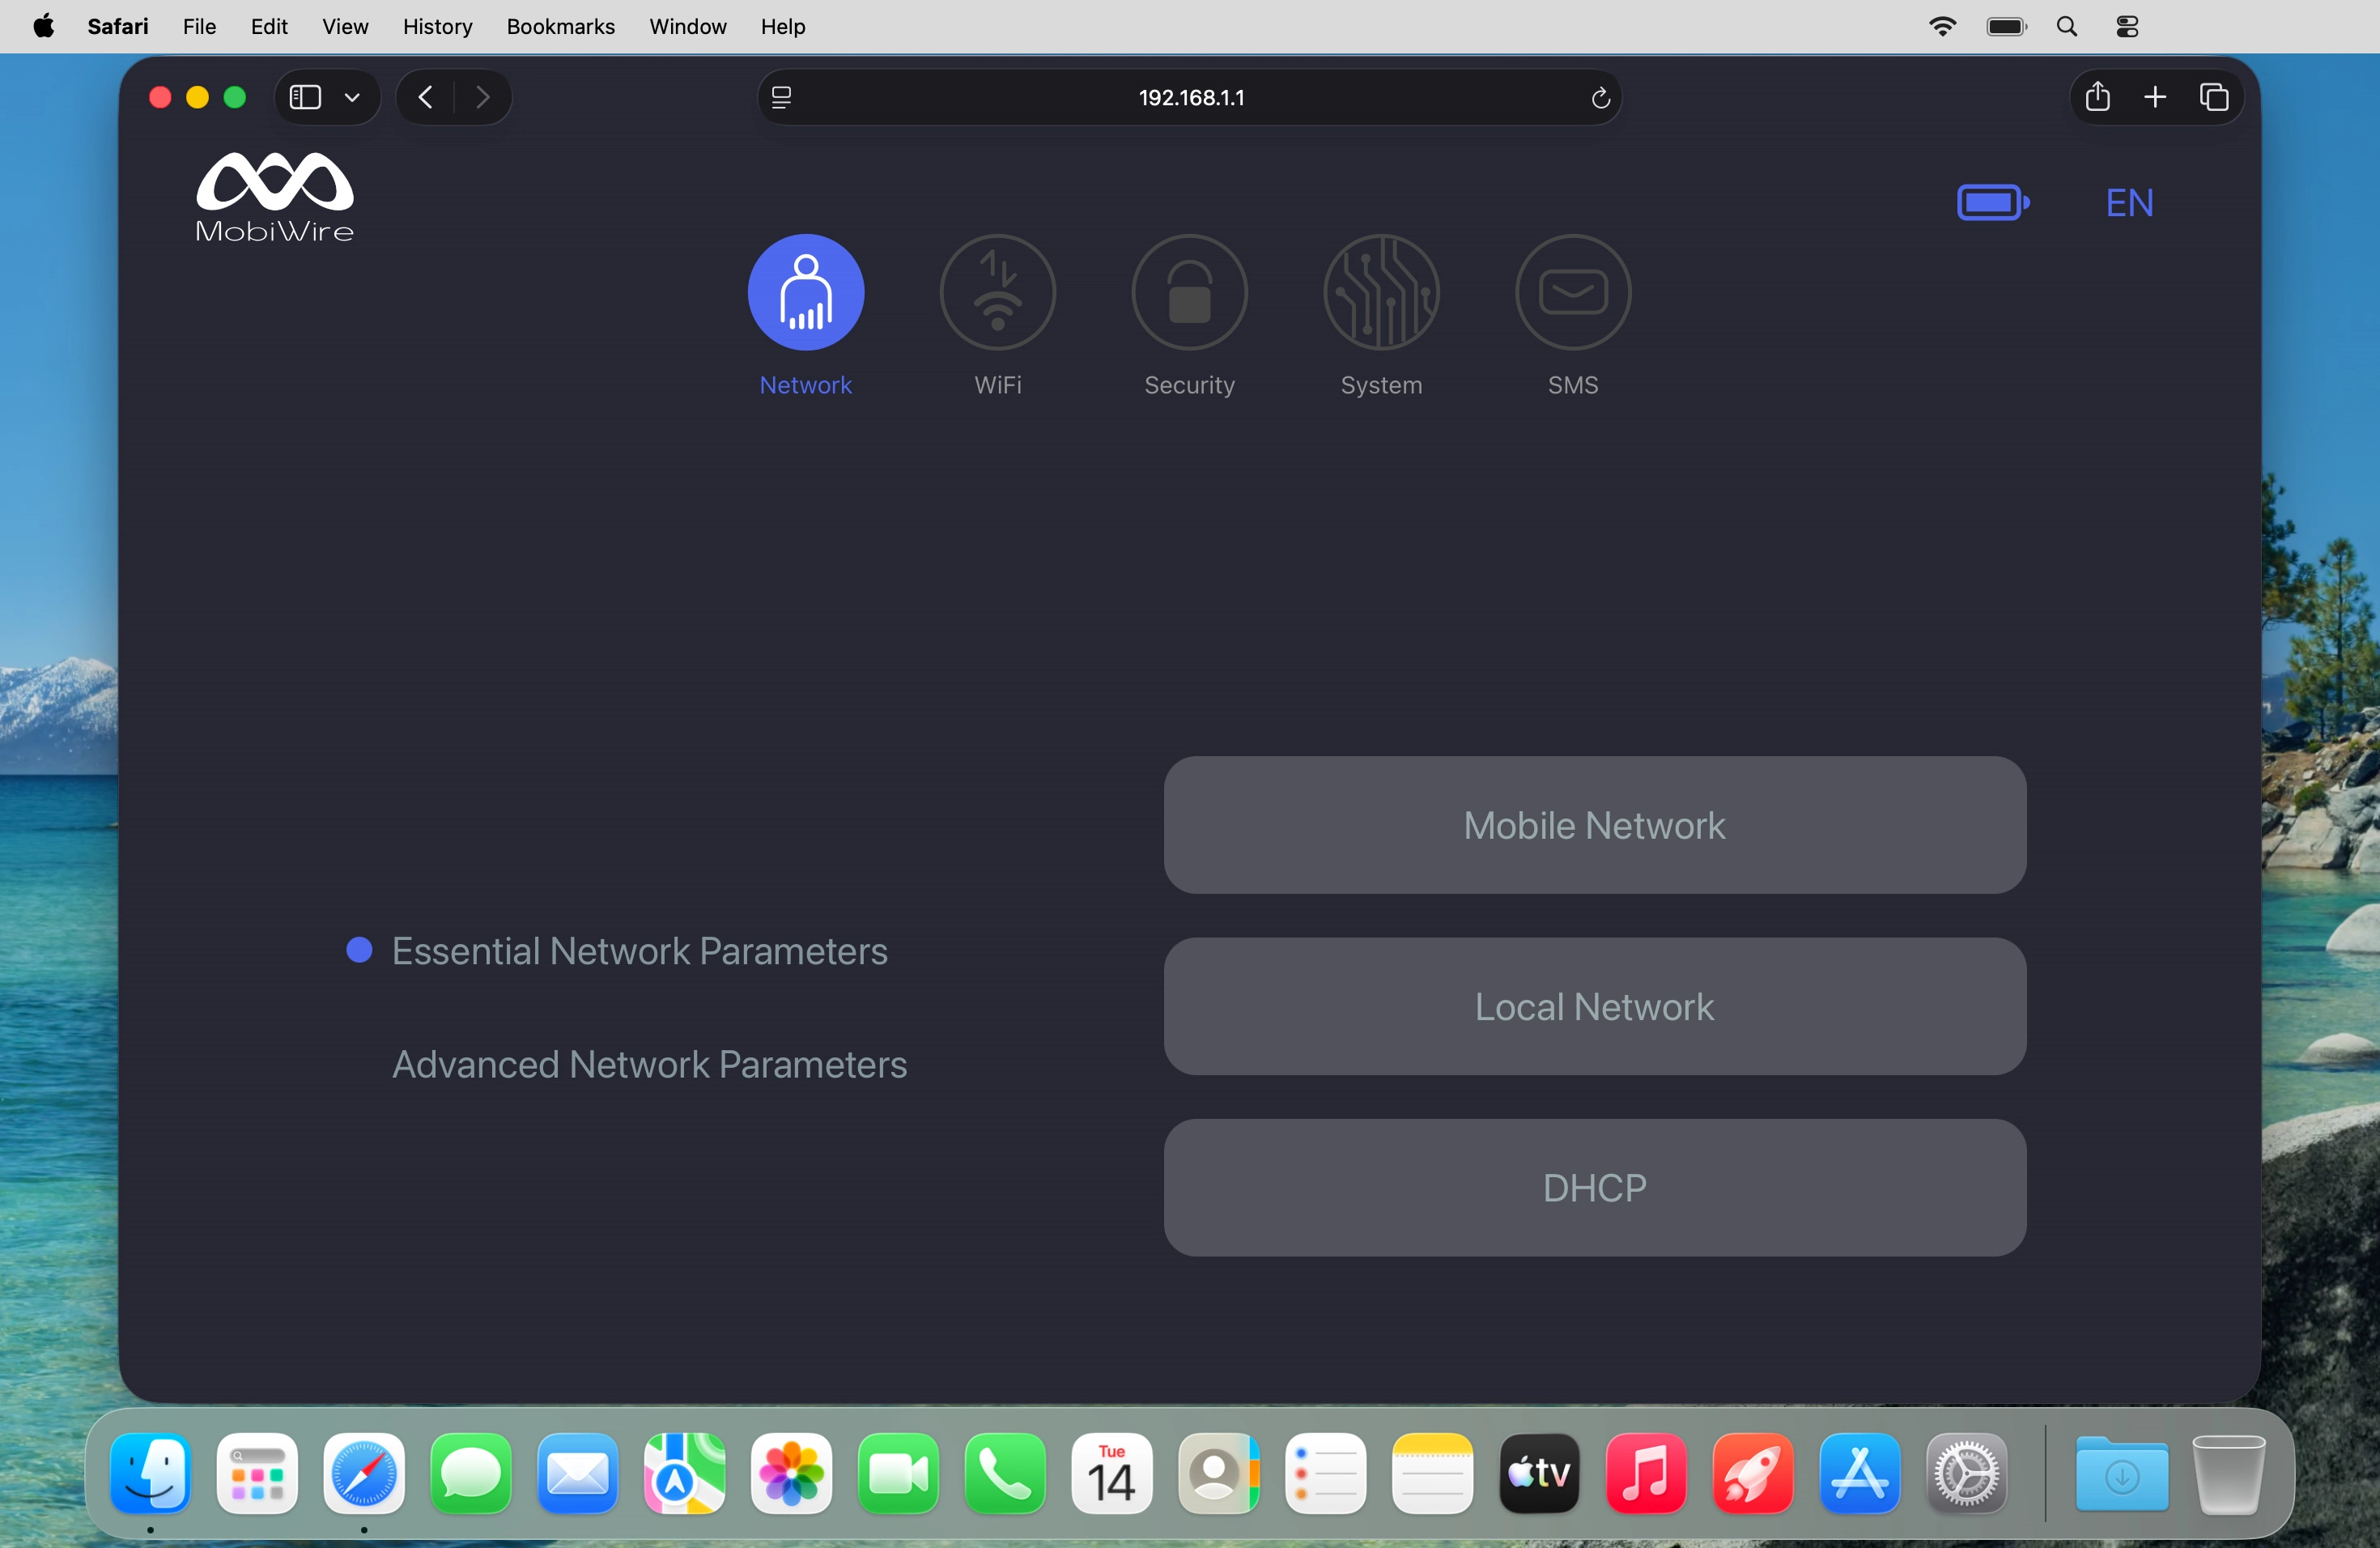Open Advanced Network Parameters
Viewport: 2380px width, 1548px height.
click(649, 1064)
